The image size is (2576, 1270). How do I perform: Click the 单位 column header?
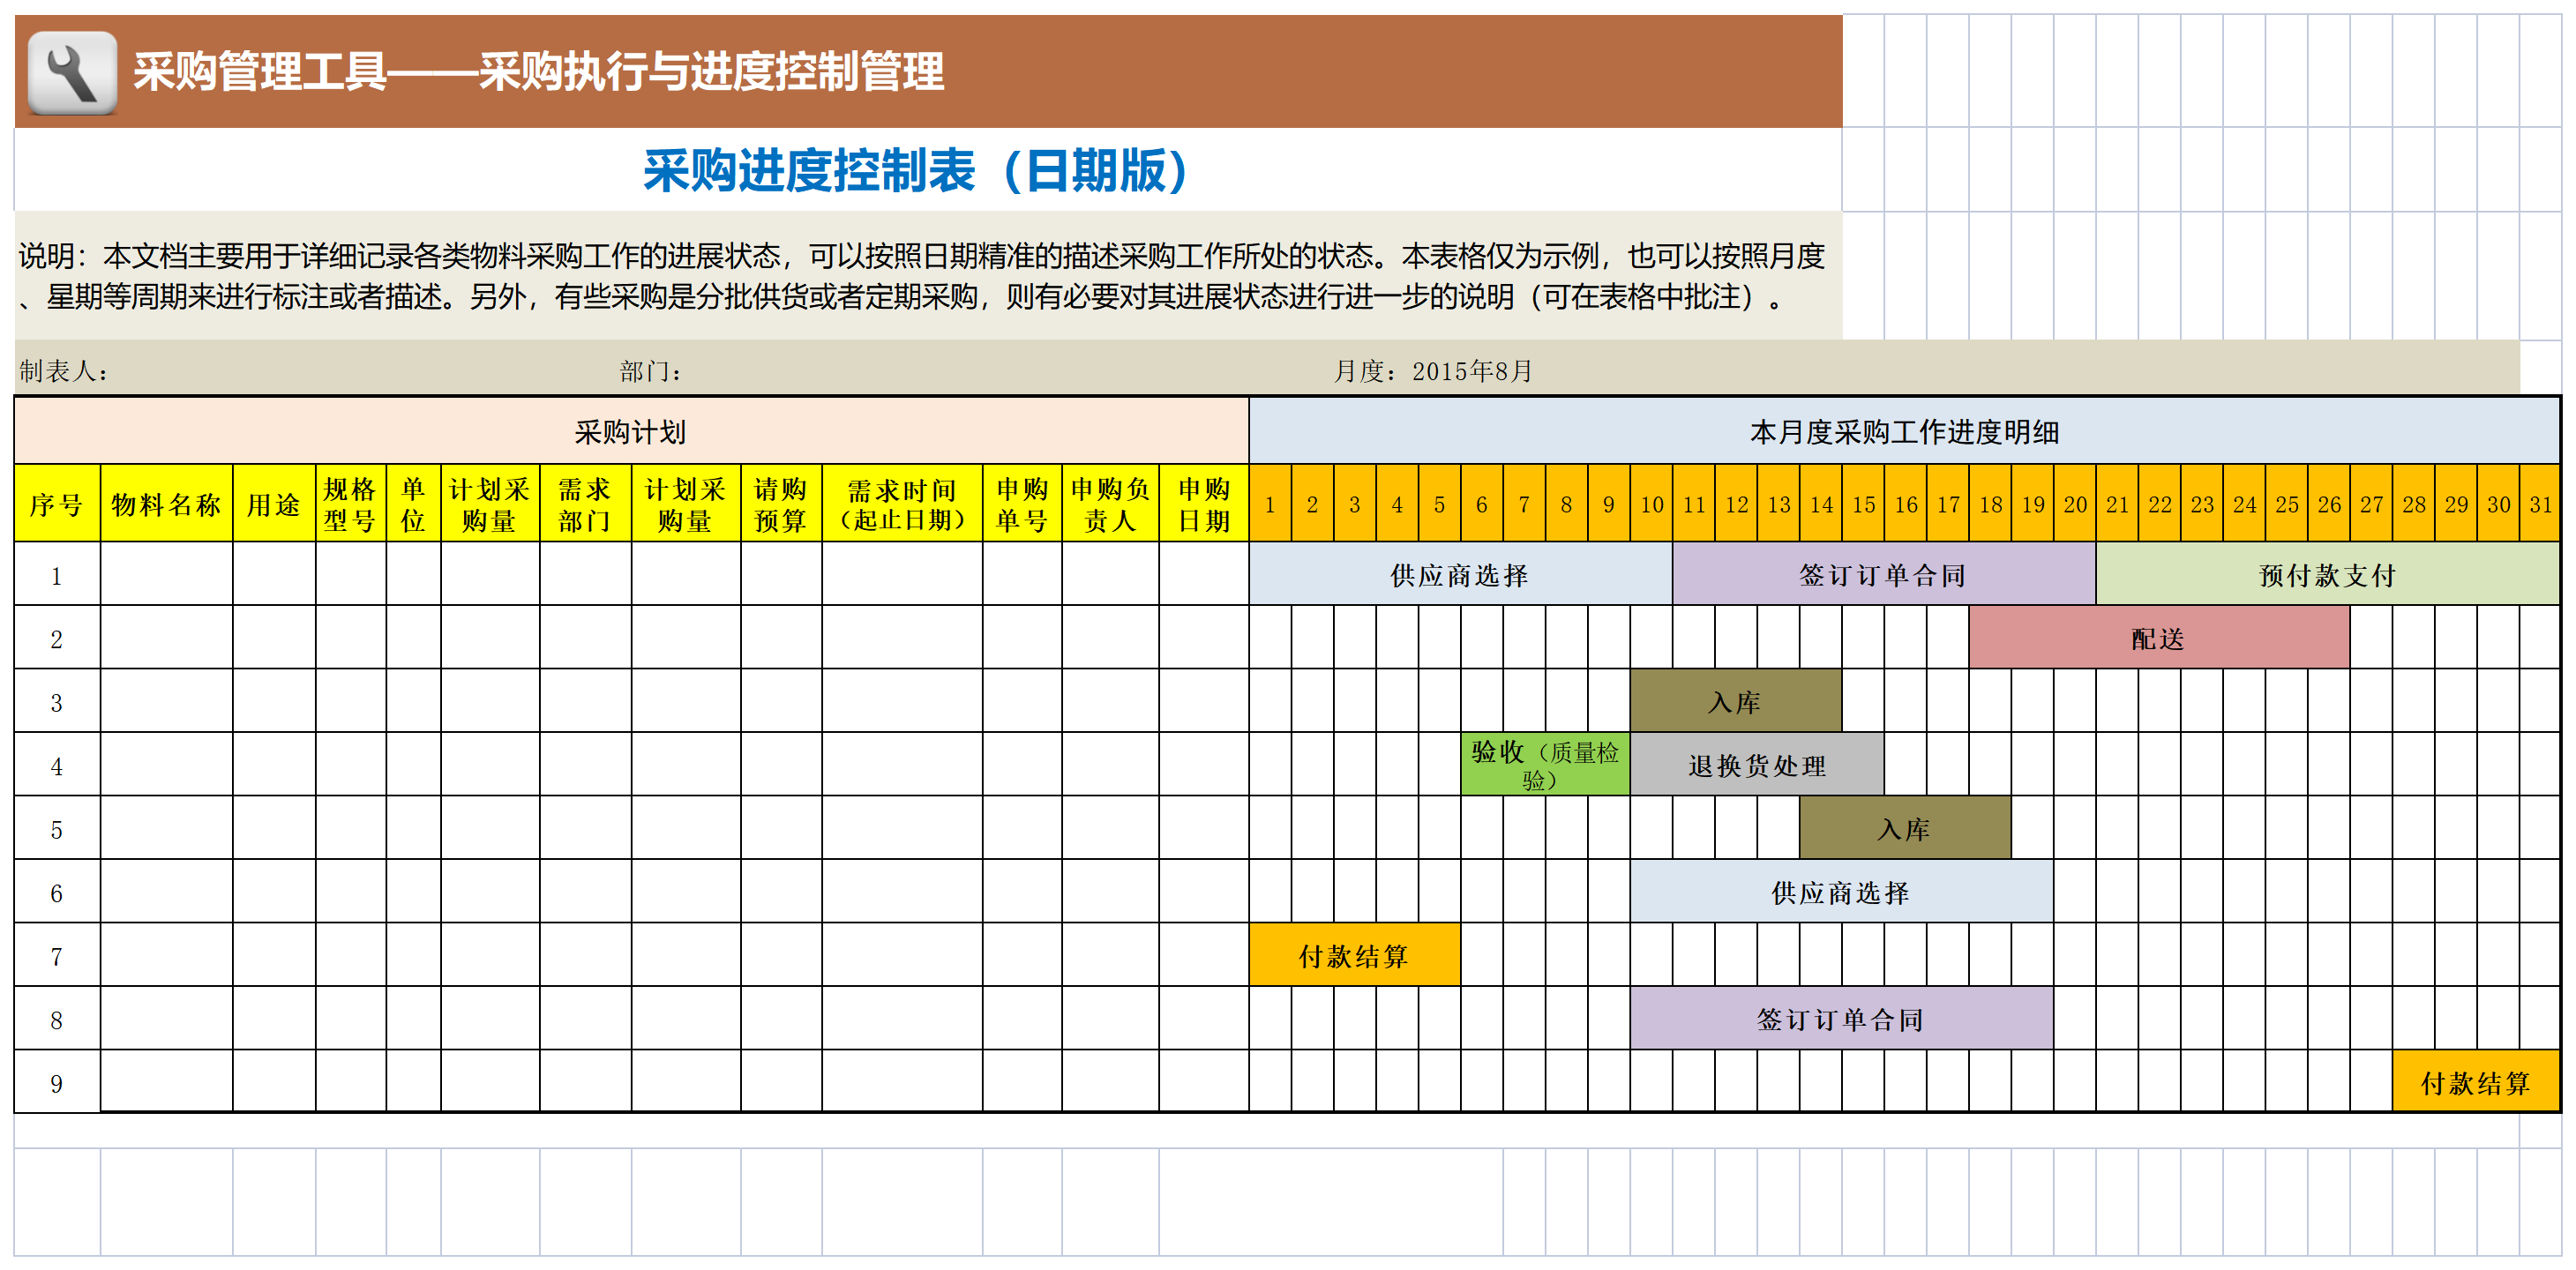point(413,504)
